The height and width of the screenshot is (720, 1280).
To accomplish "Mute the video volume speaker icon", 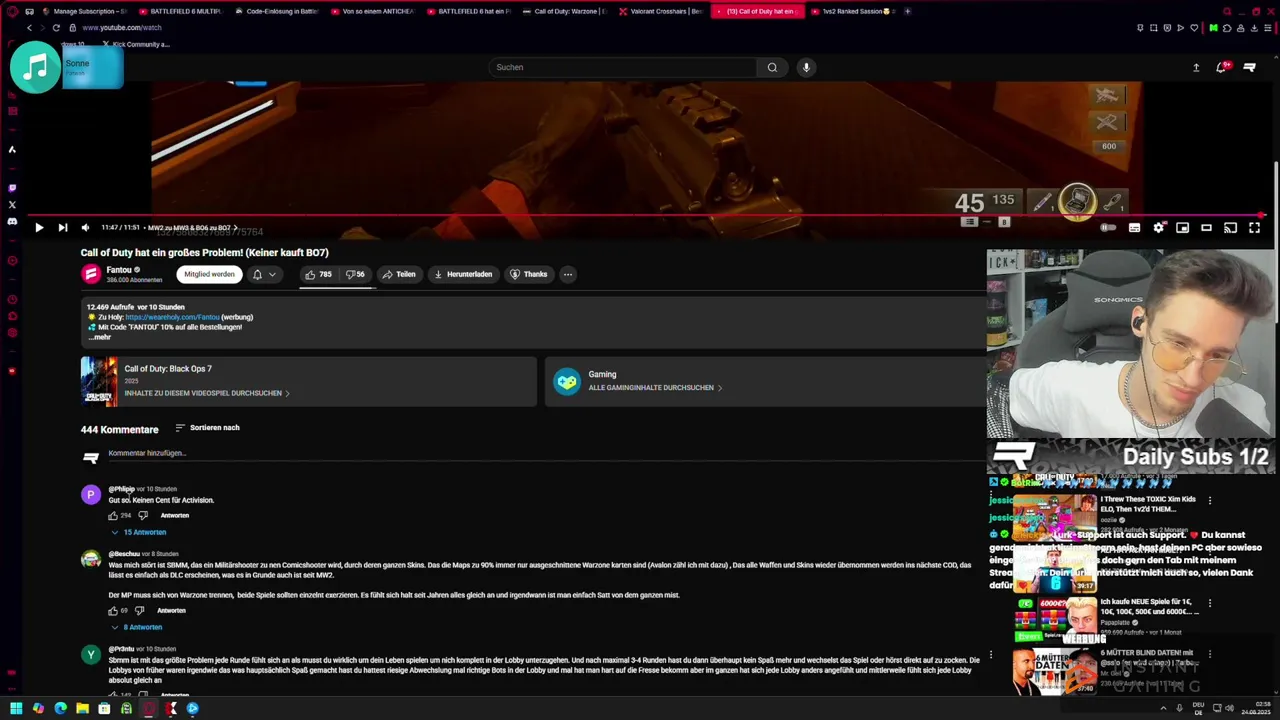I will click(x=85, y=228).
